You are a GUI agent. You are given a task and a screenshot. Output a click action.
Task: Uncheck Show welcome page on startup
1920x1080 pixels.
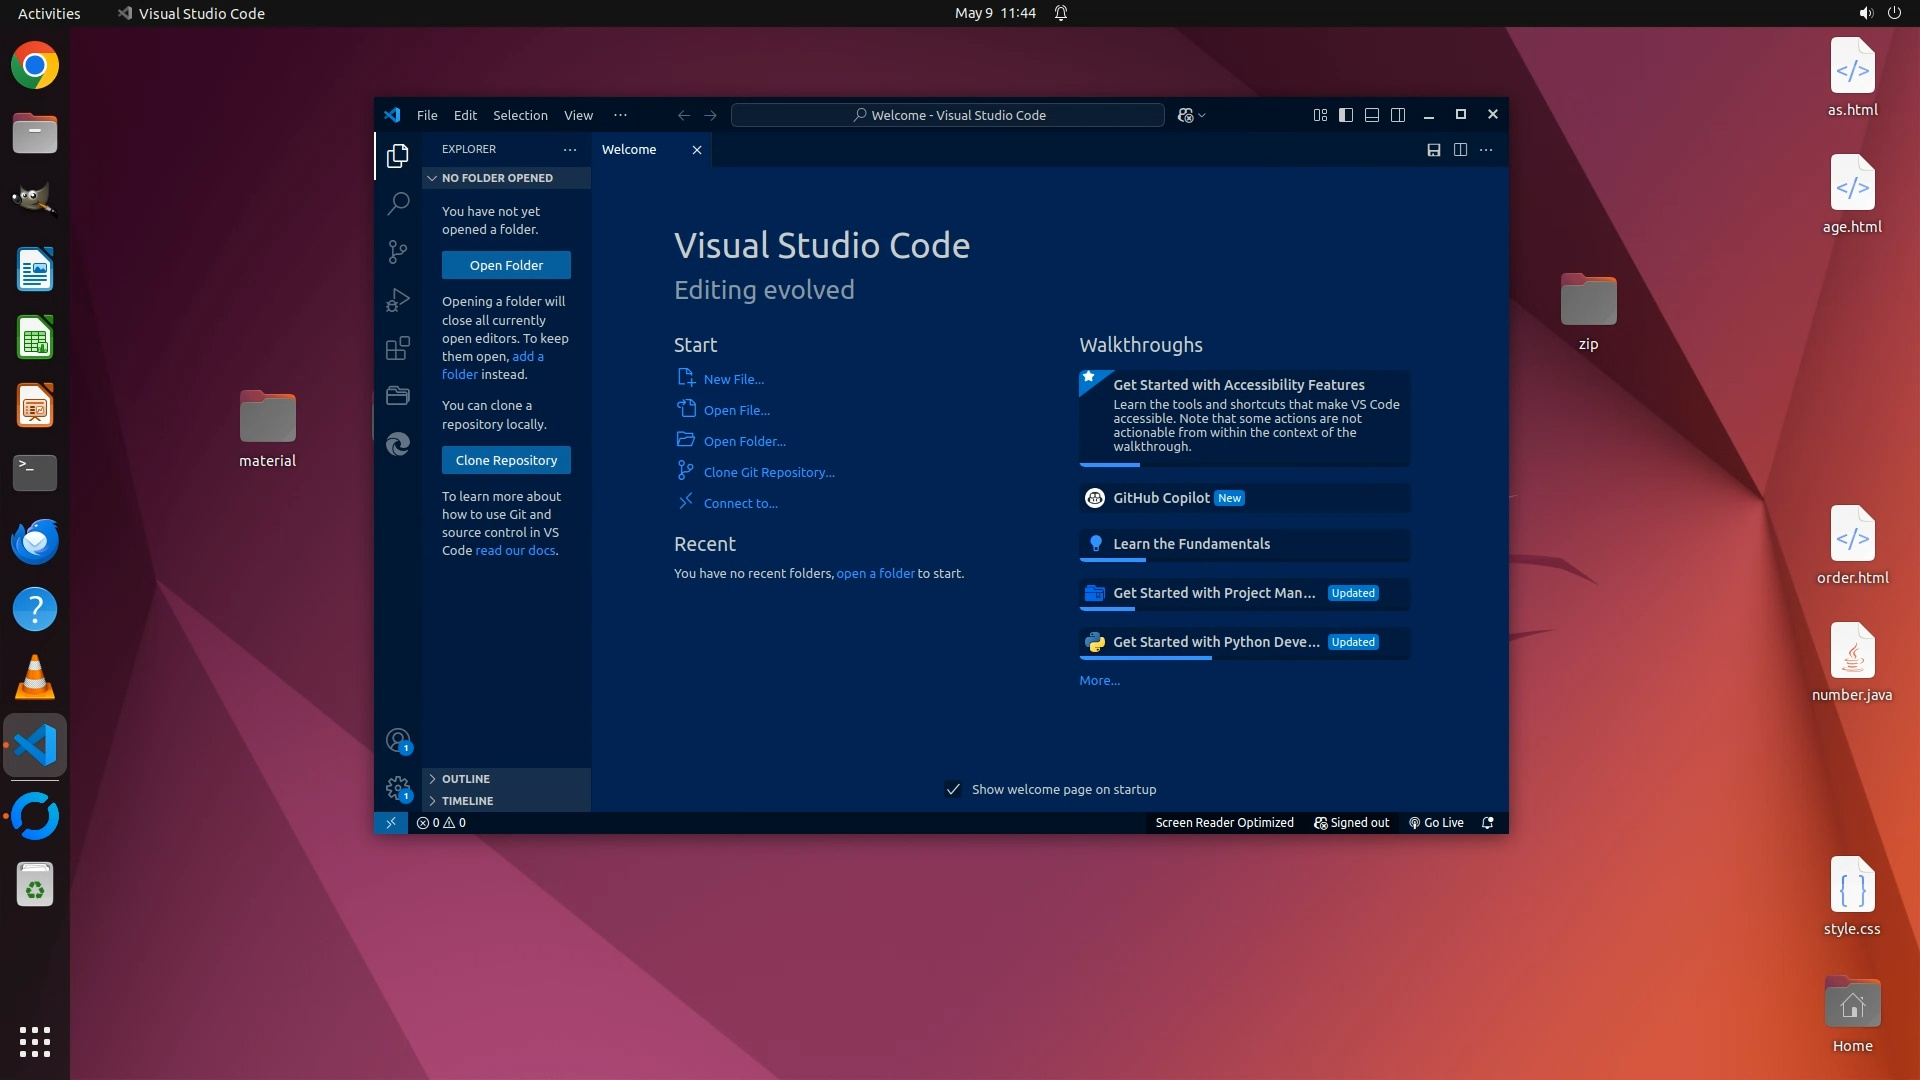[953, 789]
